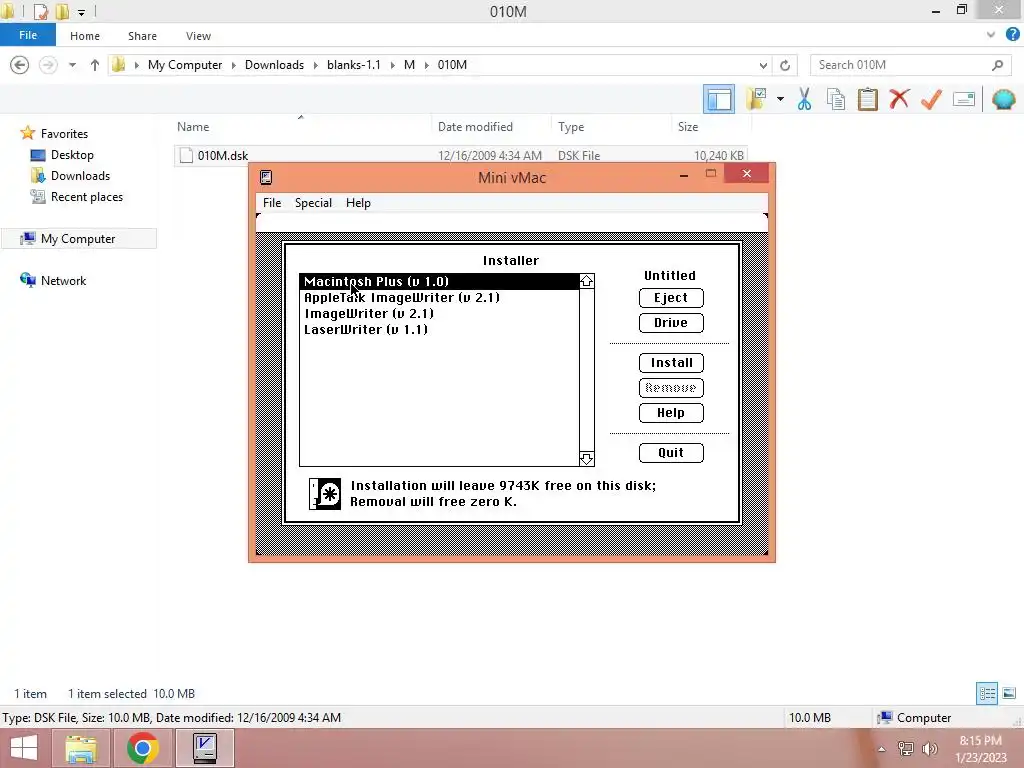Viewport: 1024px width, 768px height.
Task: Click the Quit button in Installer
Action: point(671,453)
